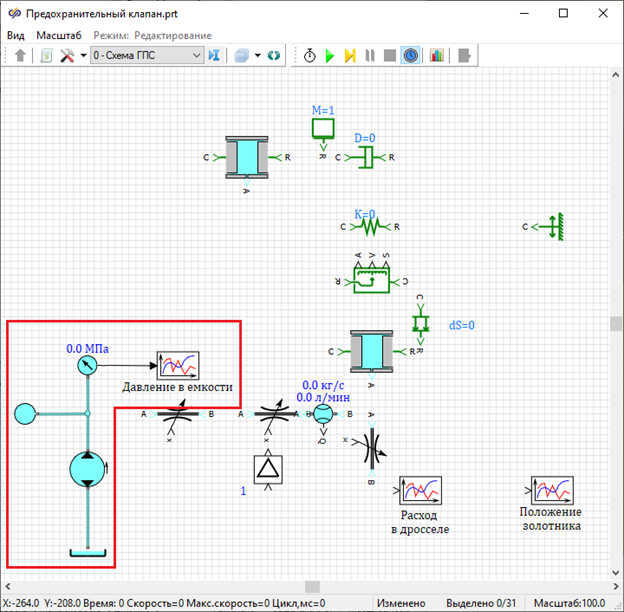The width and height of the screenshot is (624, 612).
Task: Open the Масштаб menu
Action: coord(58,35)
